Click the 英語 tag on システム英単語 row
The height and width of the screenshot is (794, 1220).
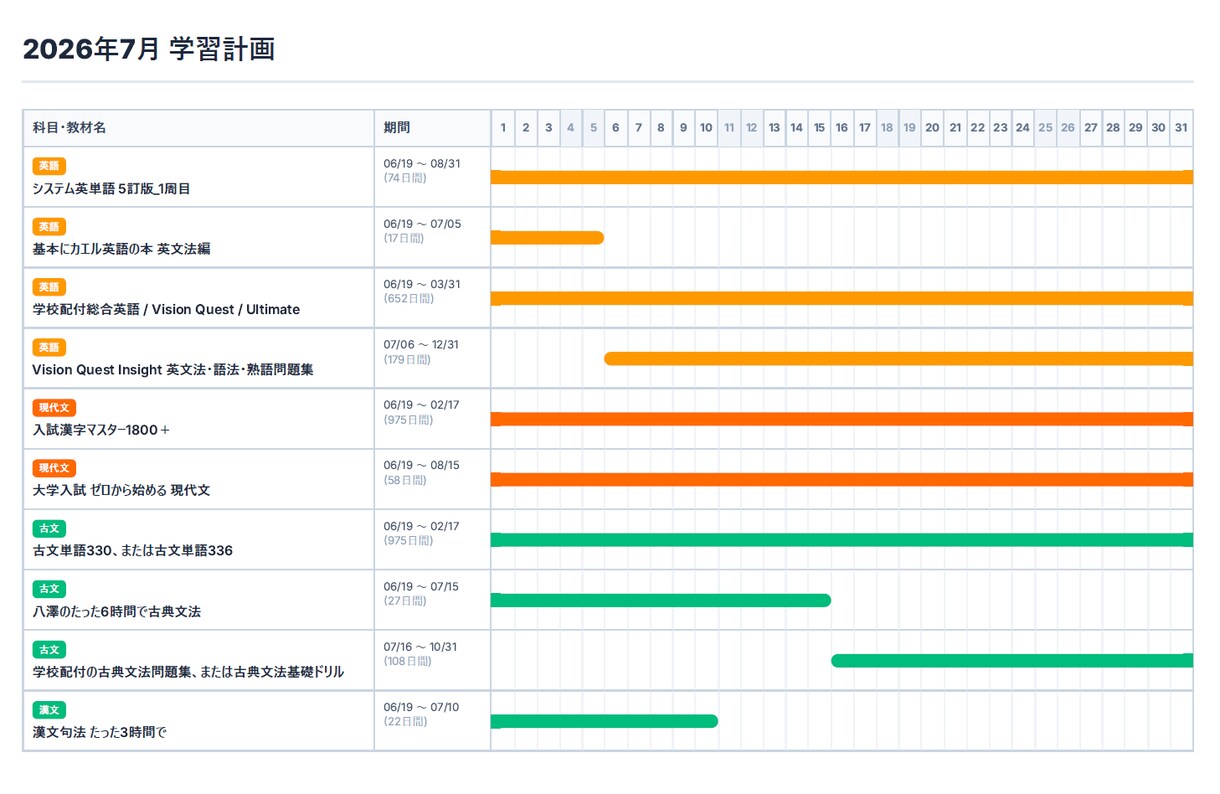coord(49,166)
